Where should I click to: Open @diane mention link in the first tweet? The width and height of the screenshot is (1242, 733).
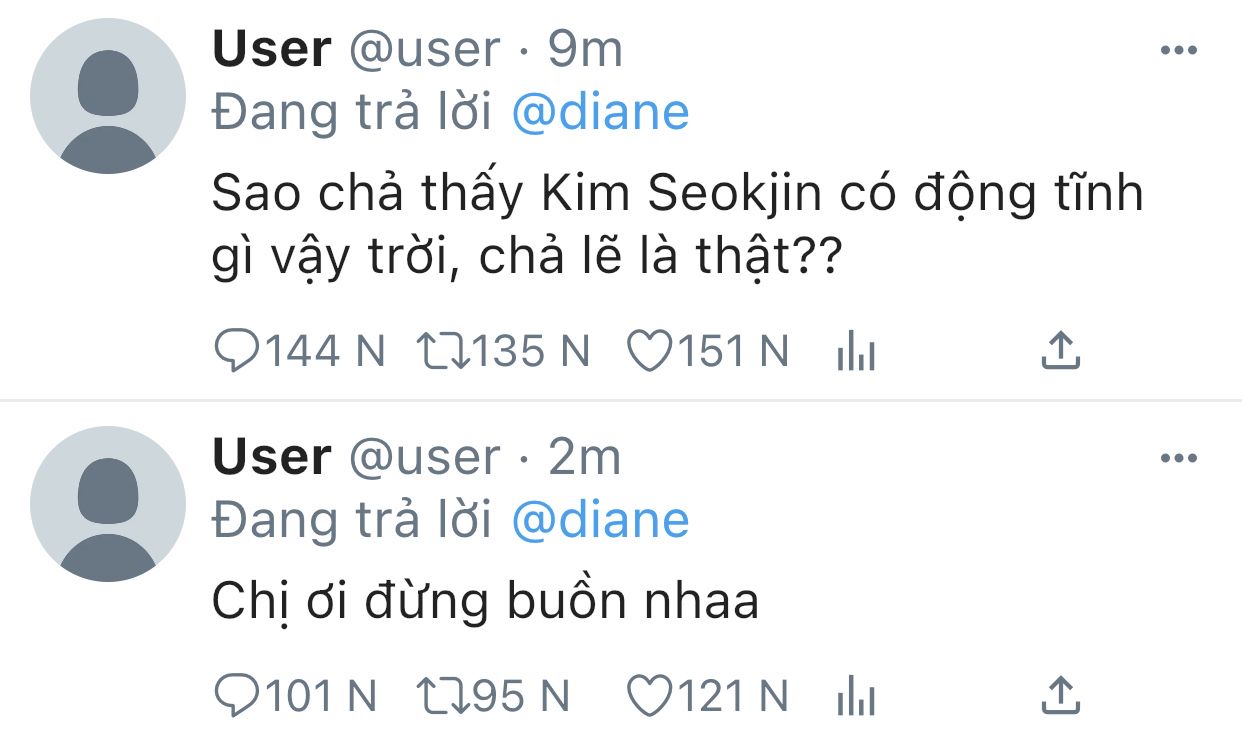tap(600, 113)
